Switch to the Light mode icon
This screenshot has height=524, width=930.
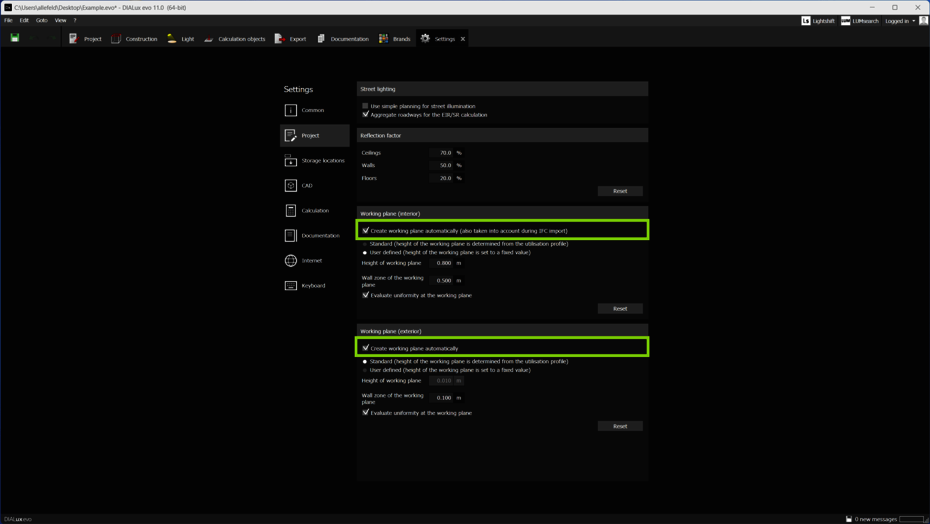[x=180, y=39]
